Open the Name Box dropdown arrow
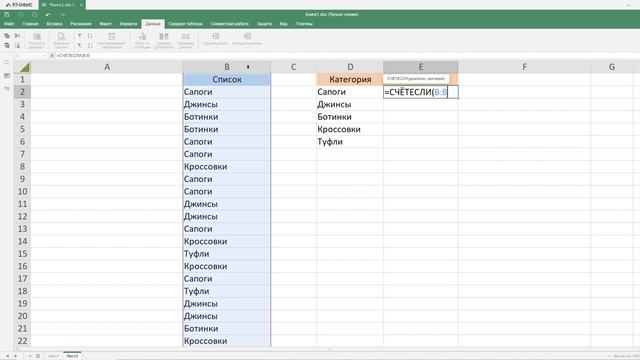The image size is (640, 360). click(x=44, y=55)
